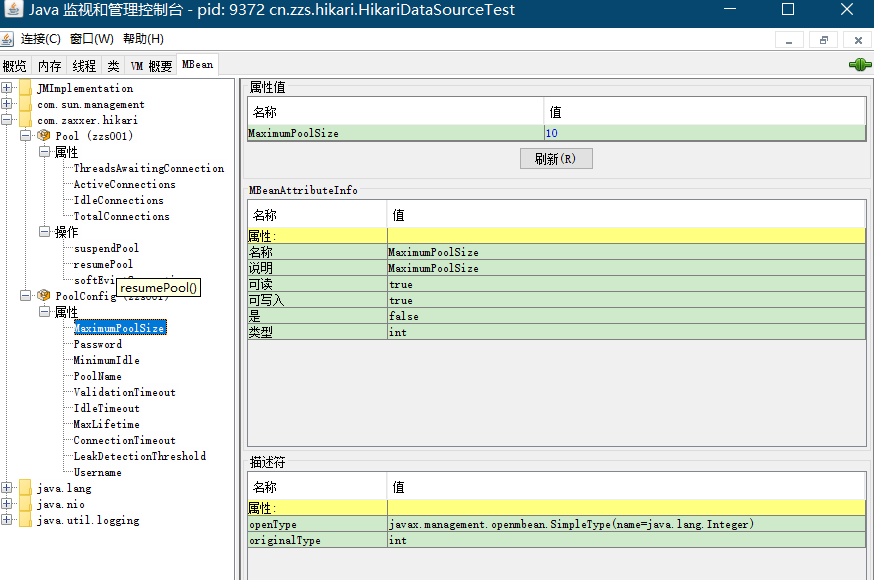Open the 连接(C) menu
Viewport: 874px width, 580px height.
[x=41, y=39]
